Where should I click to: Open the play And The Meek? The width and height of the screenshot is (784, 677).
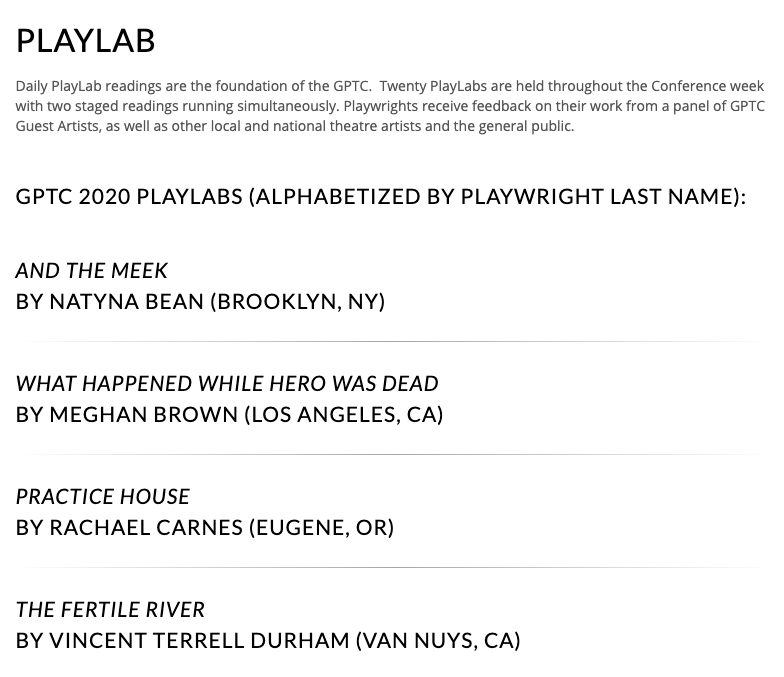[92, 271]
